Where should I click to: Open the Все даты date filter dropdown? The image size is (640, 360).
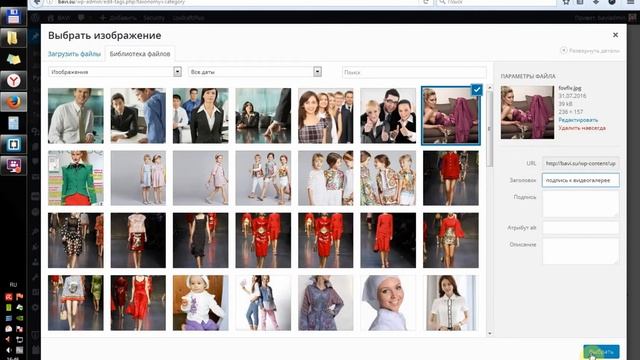tap(255, 72)
